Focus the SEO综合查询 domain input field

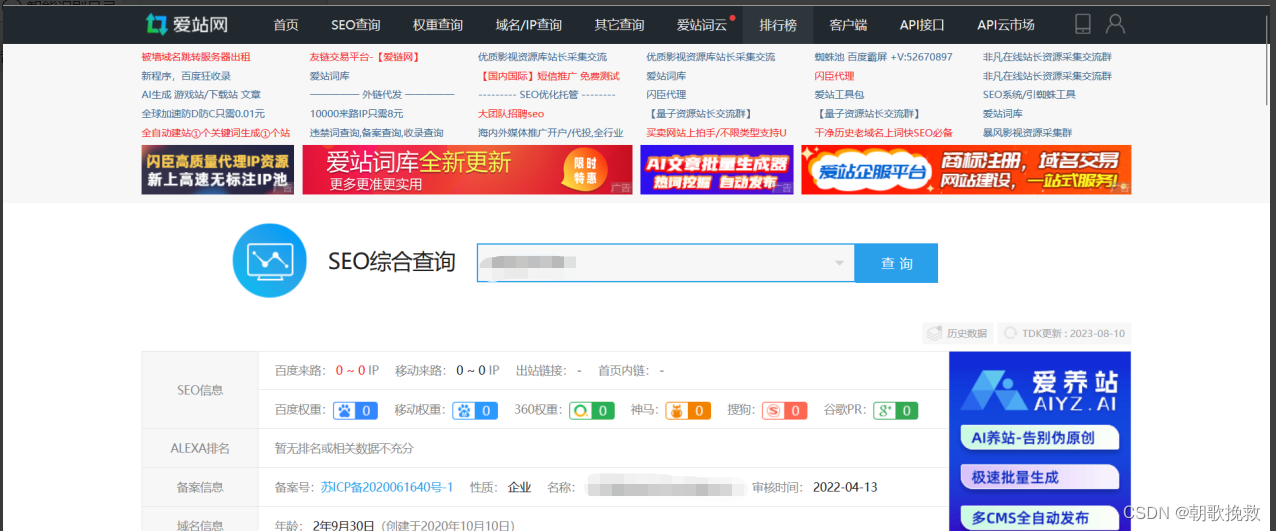tap(665, 263)
